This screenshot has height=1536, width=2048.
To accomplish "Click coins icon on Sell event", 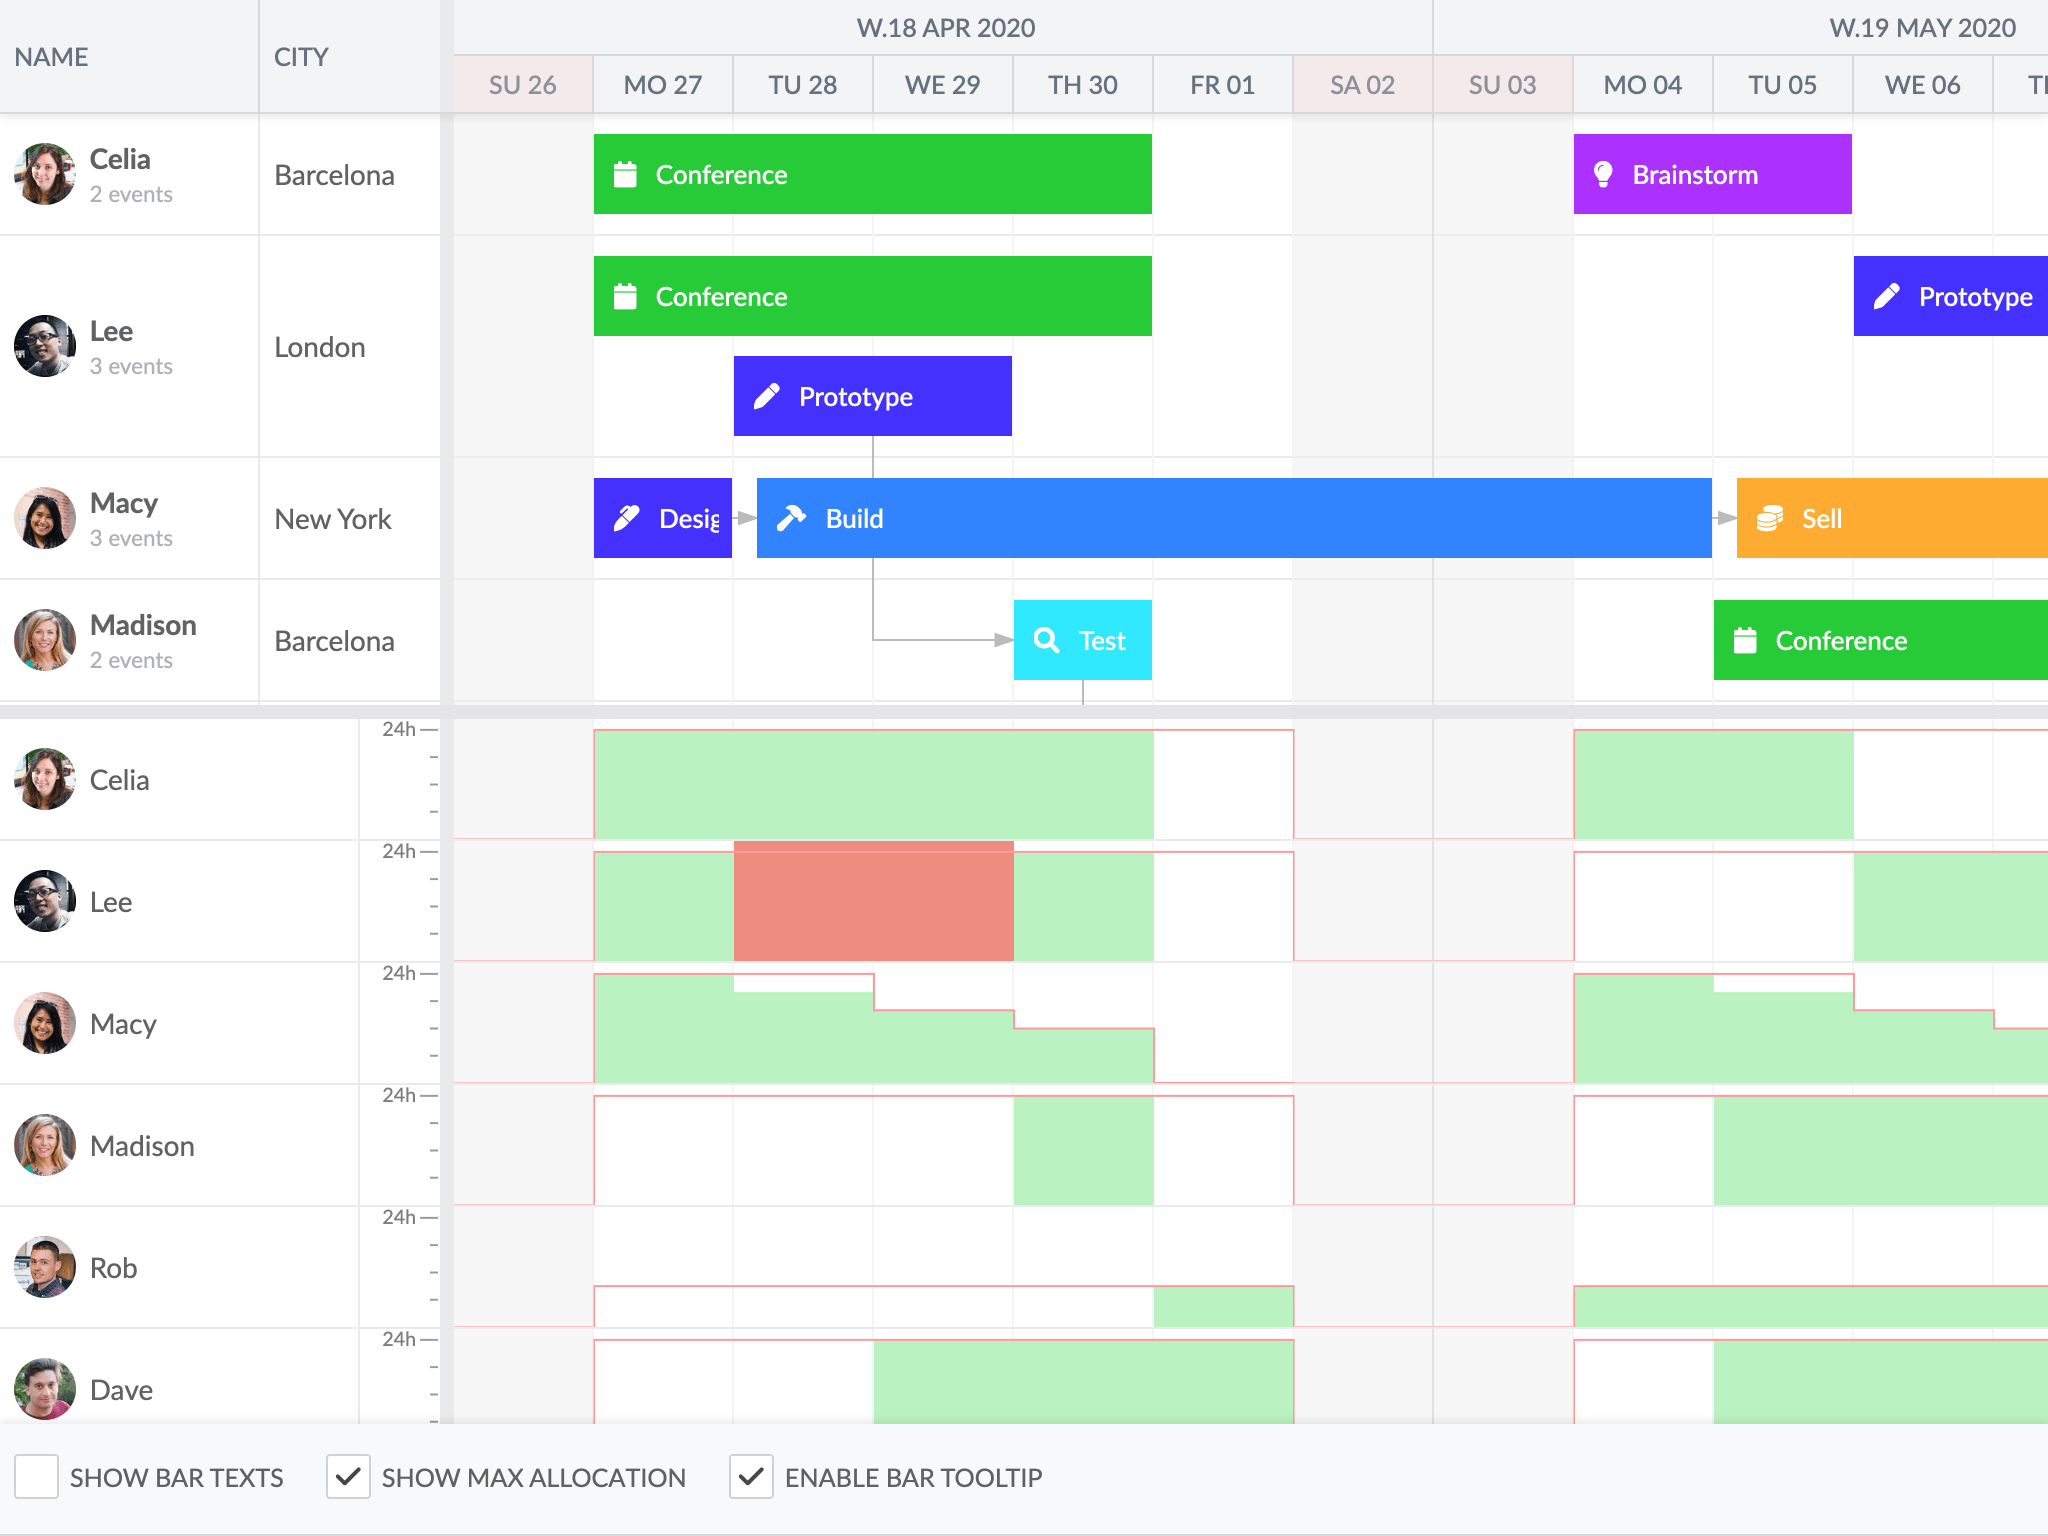I will point(1769,518).
